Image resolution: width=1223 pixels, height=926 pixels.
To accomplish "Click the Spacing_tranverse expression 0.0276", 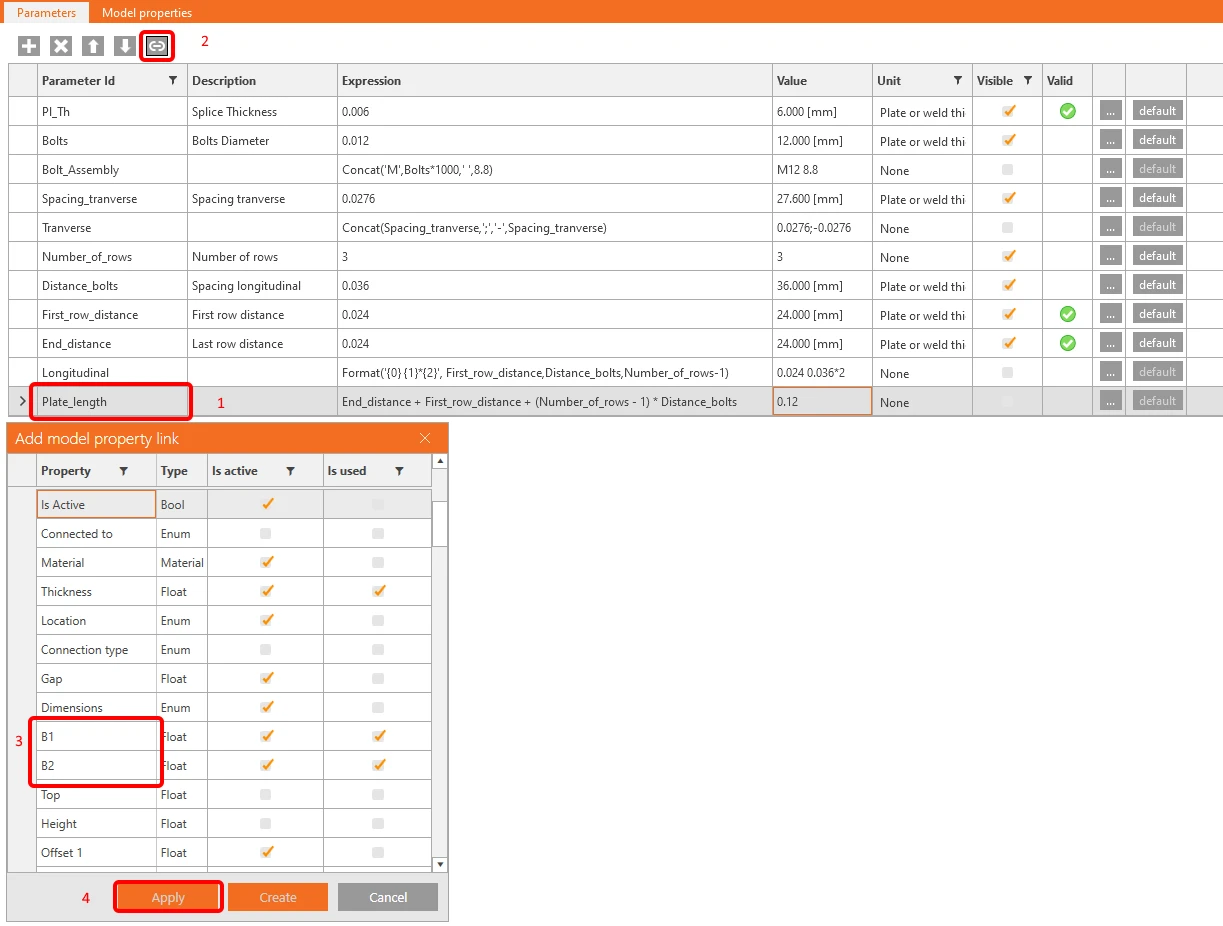I will tap(555, 198).
